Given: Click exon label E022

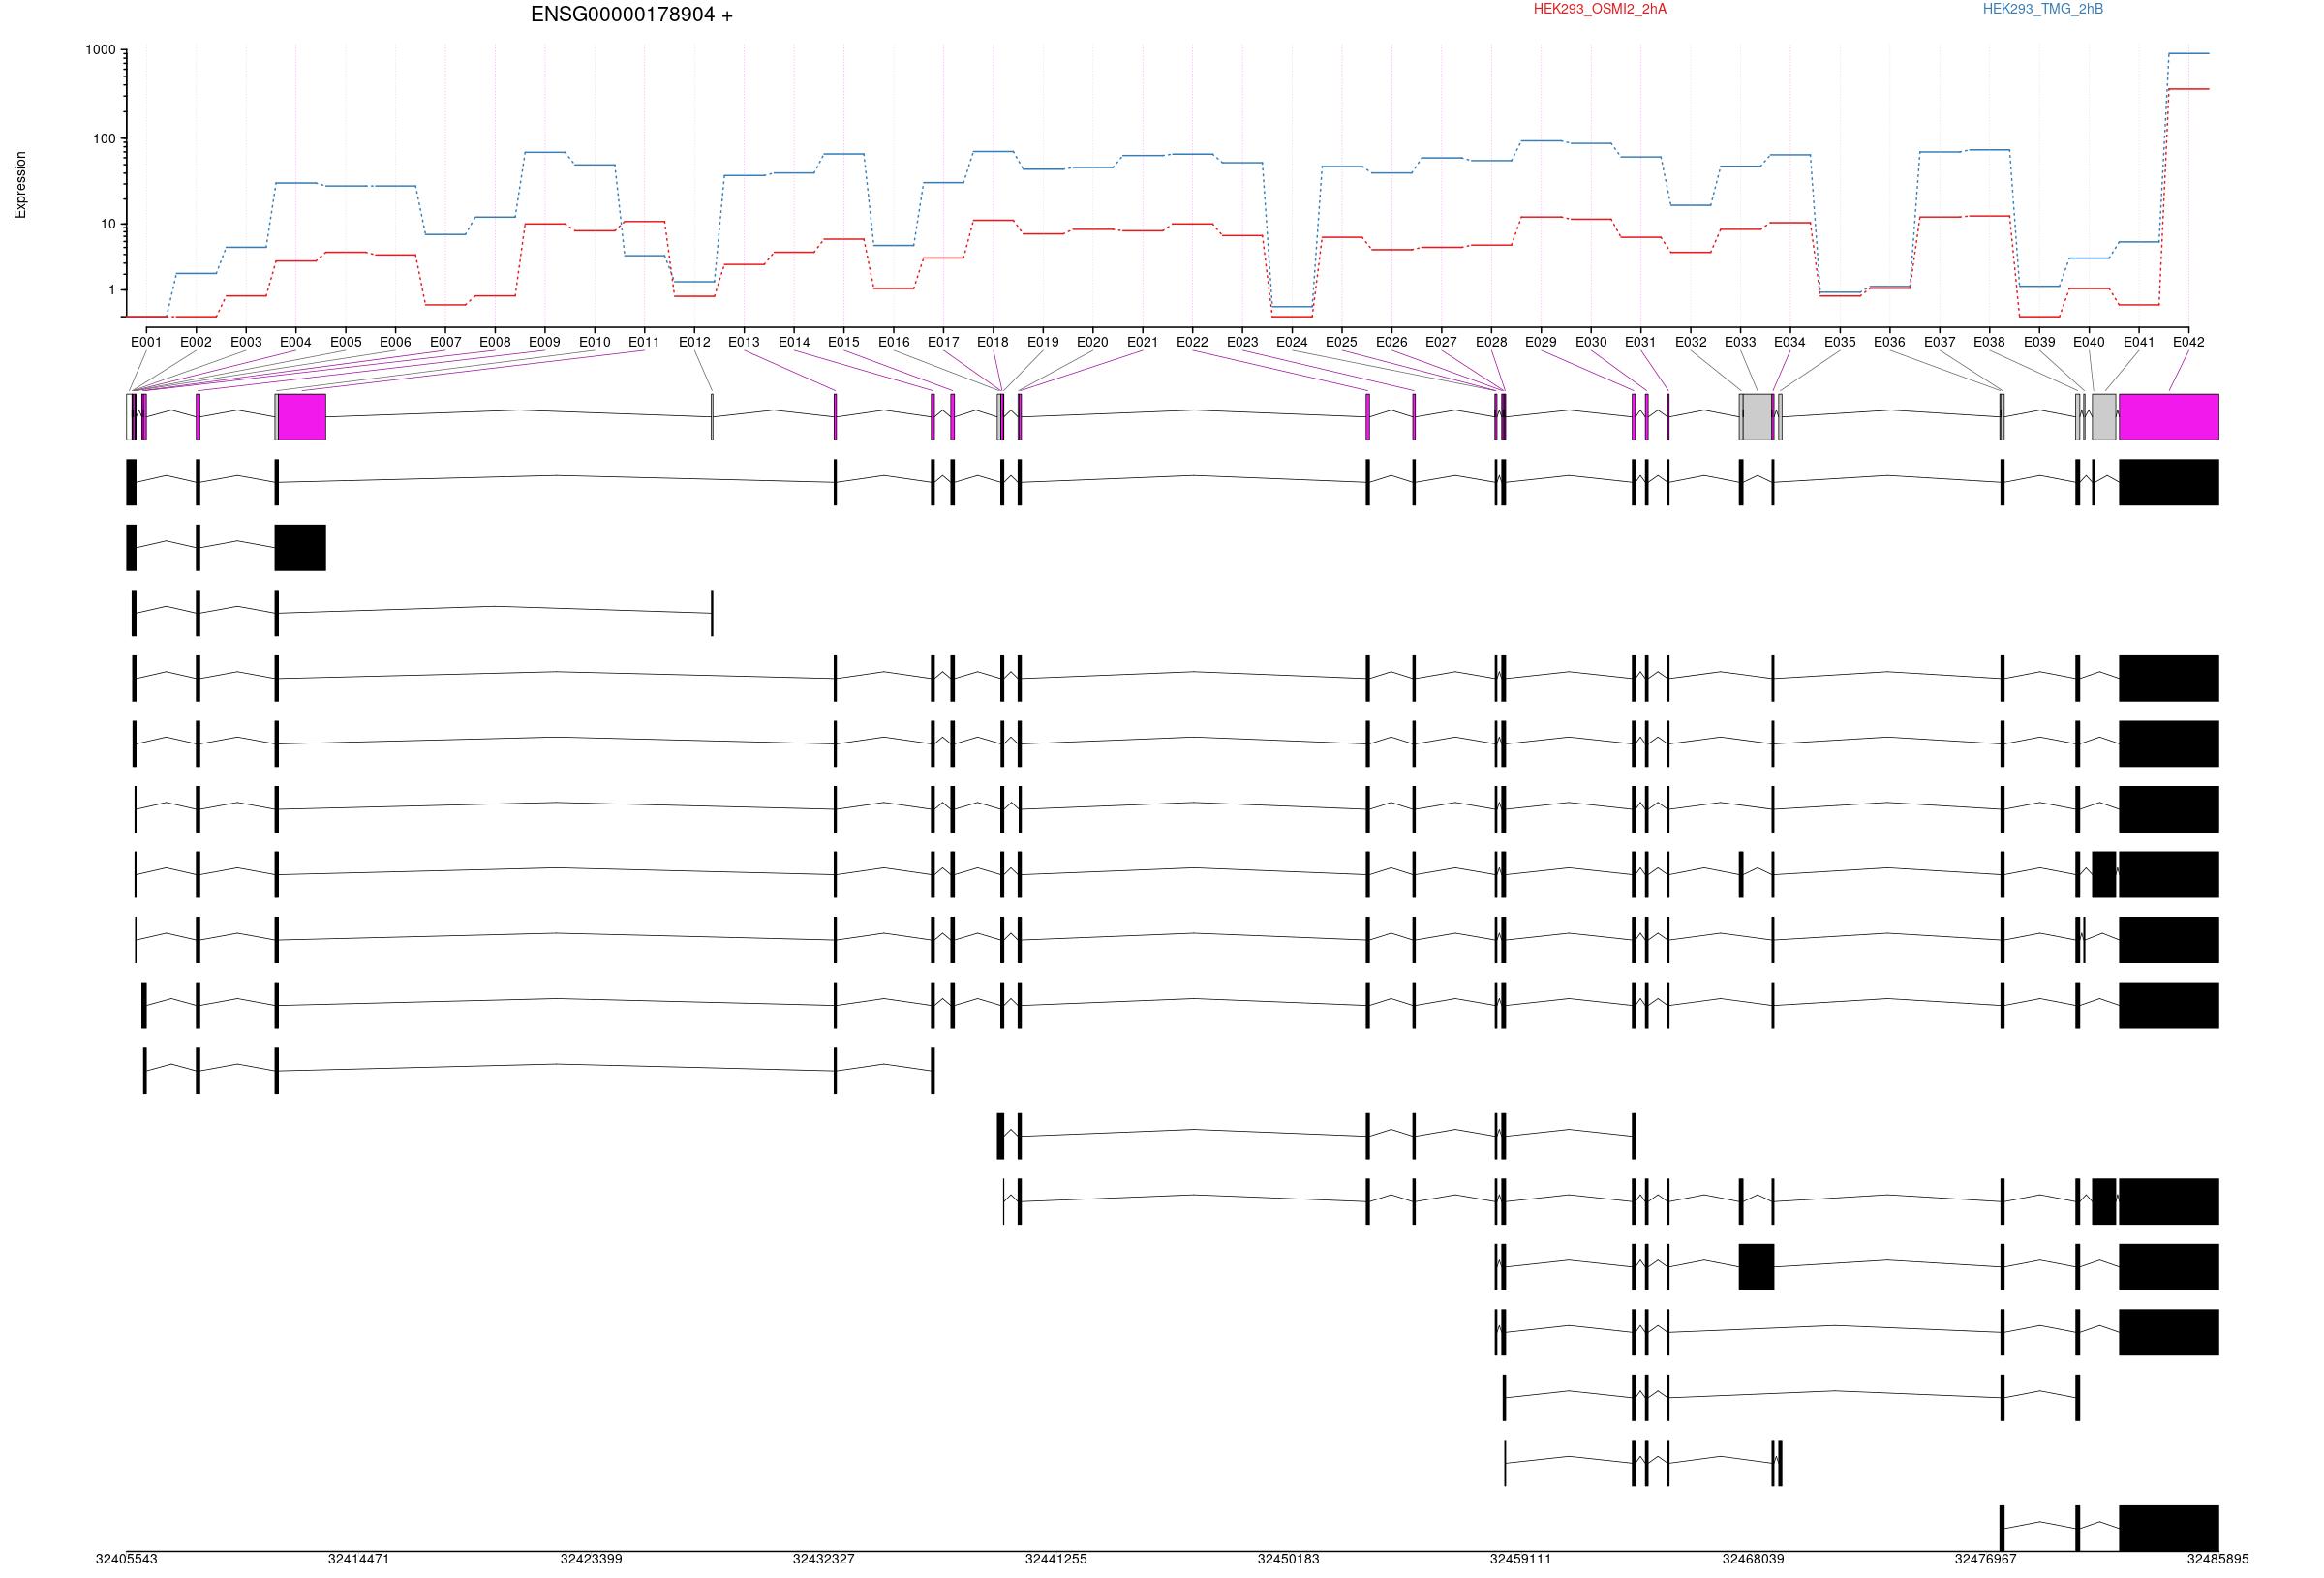Looking at the screenshot, I should click(x=1192, y=342).
